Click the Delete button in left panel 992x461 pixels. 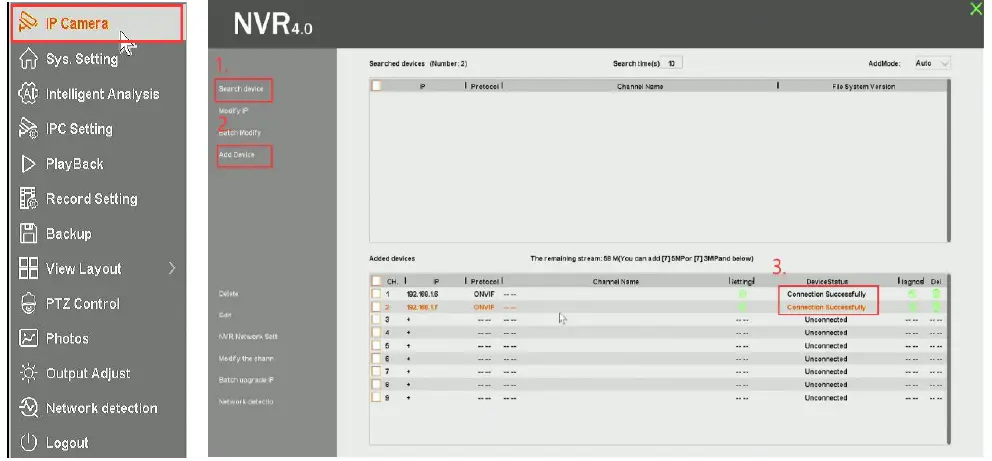[228, 294]
